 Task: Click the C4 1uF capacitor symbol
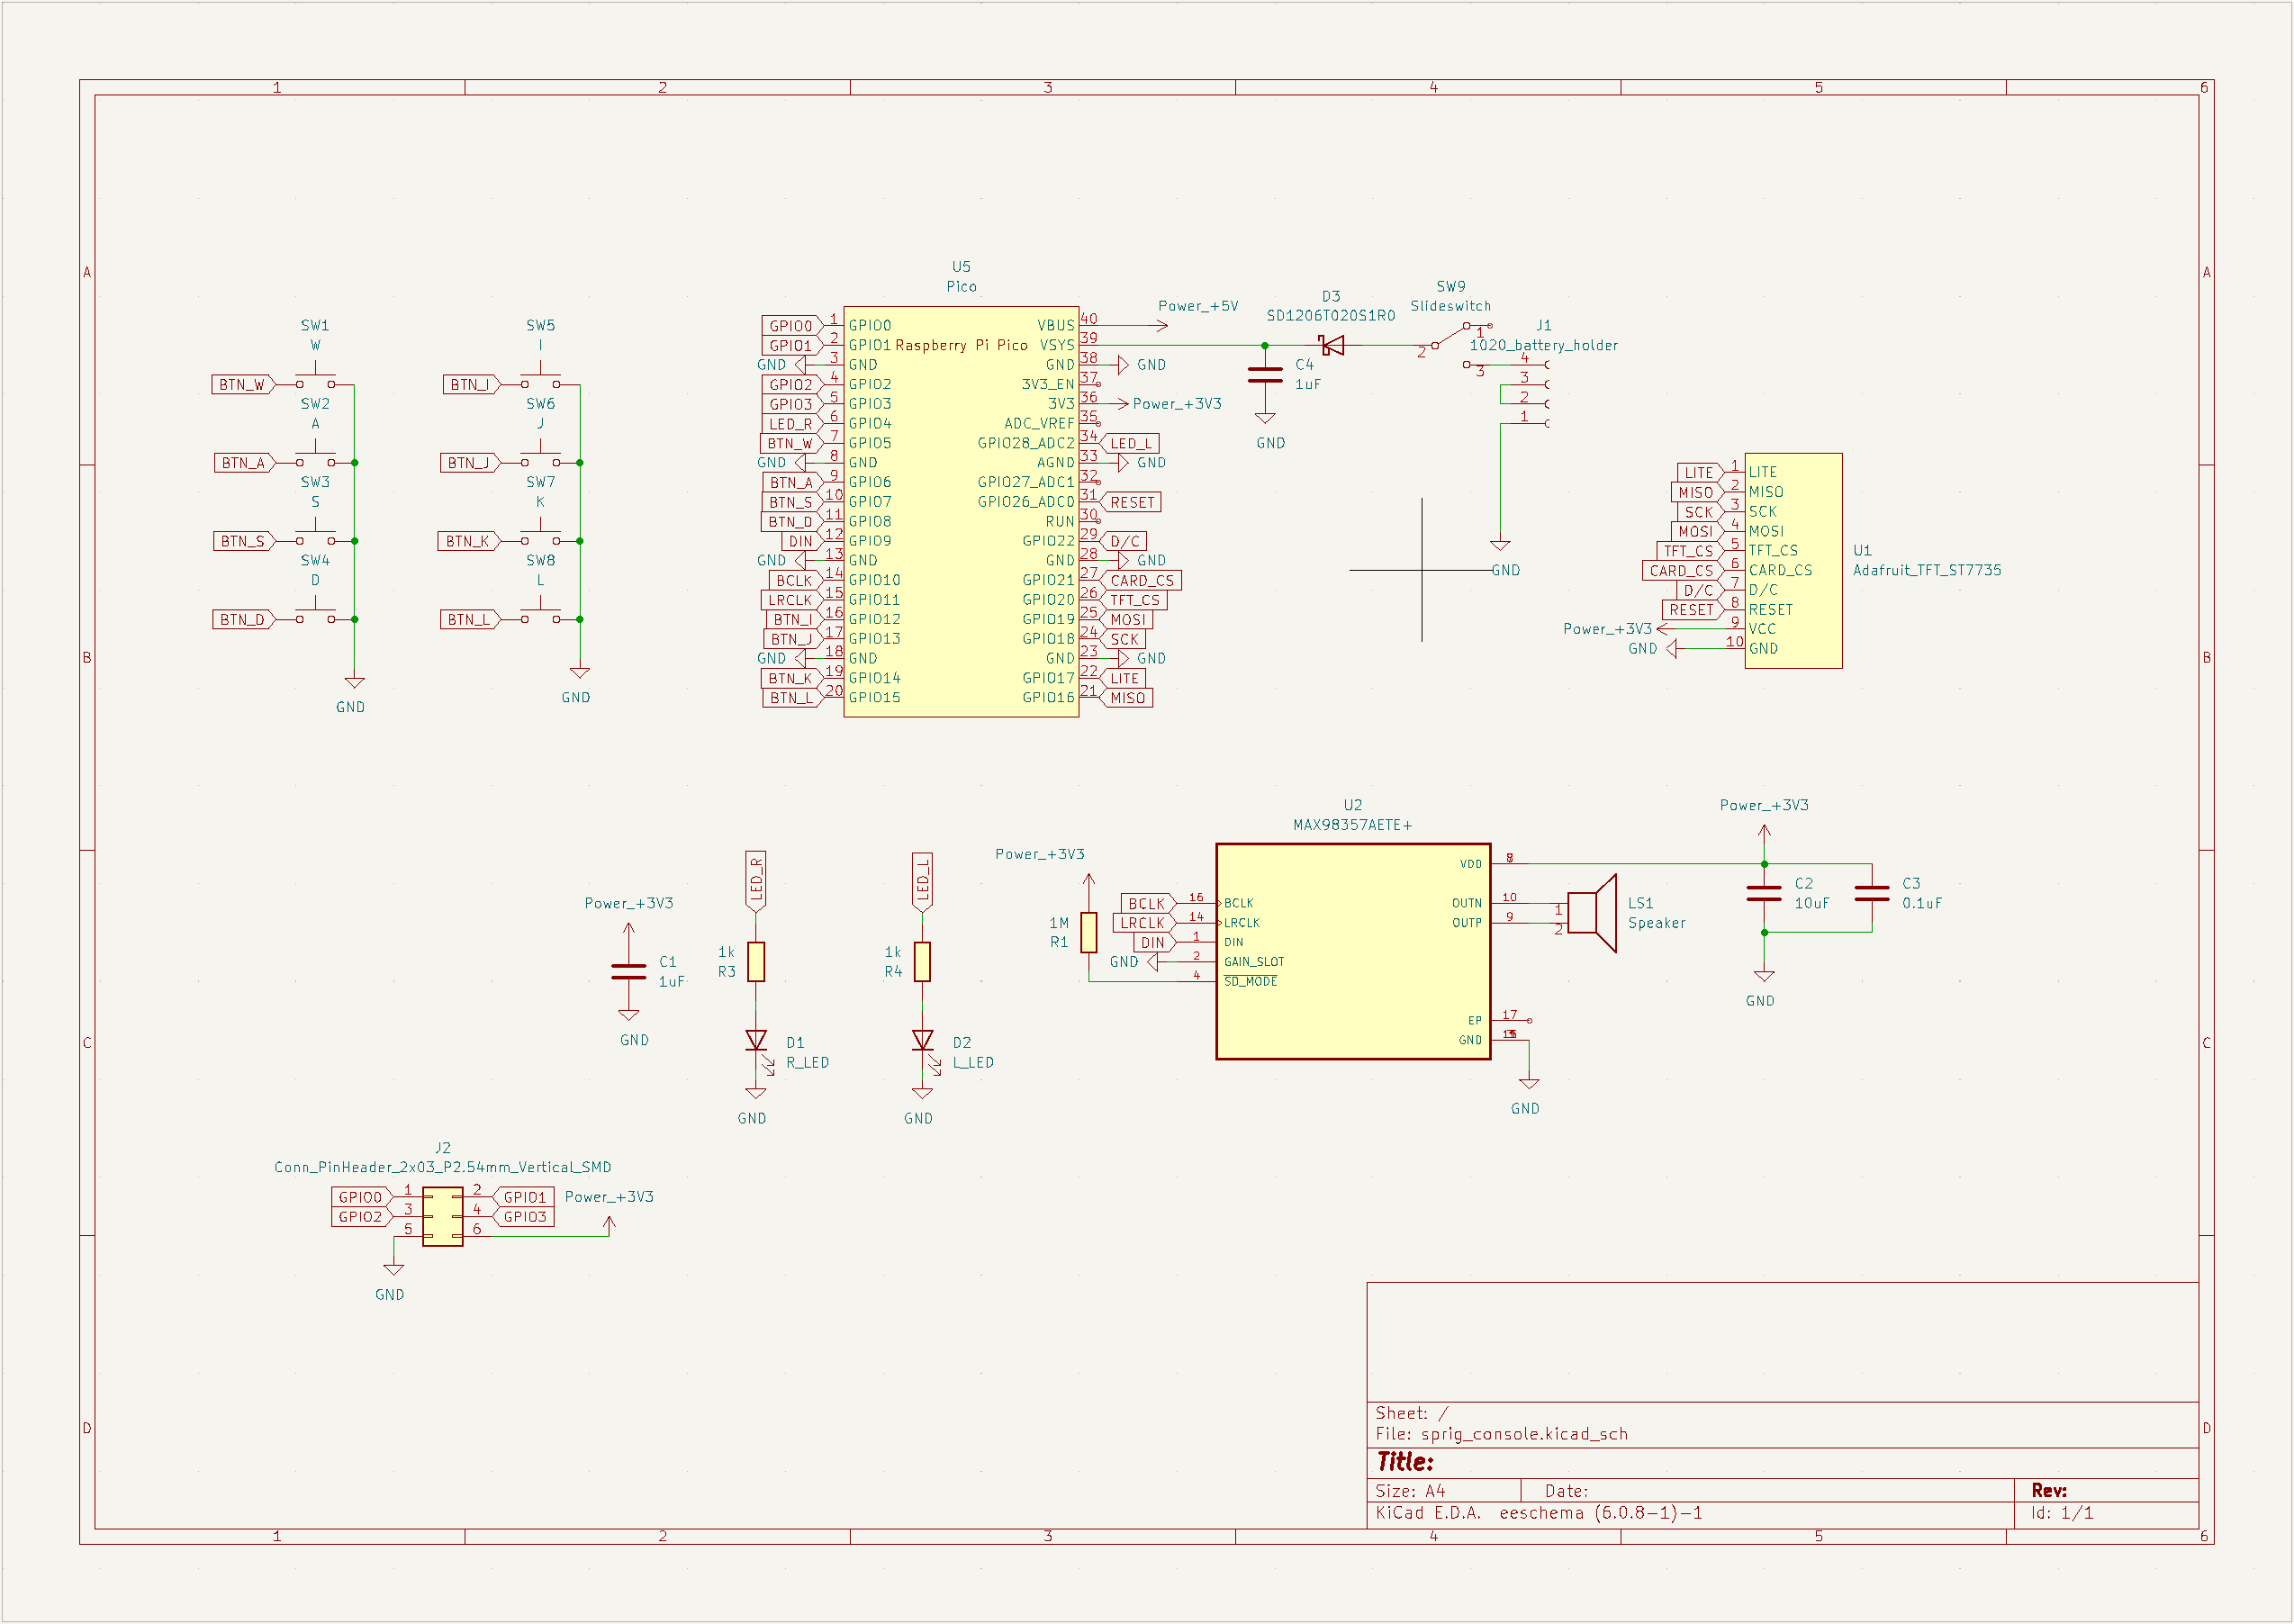pos(1265,375)
